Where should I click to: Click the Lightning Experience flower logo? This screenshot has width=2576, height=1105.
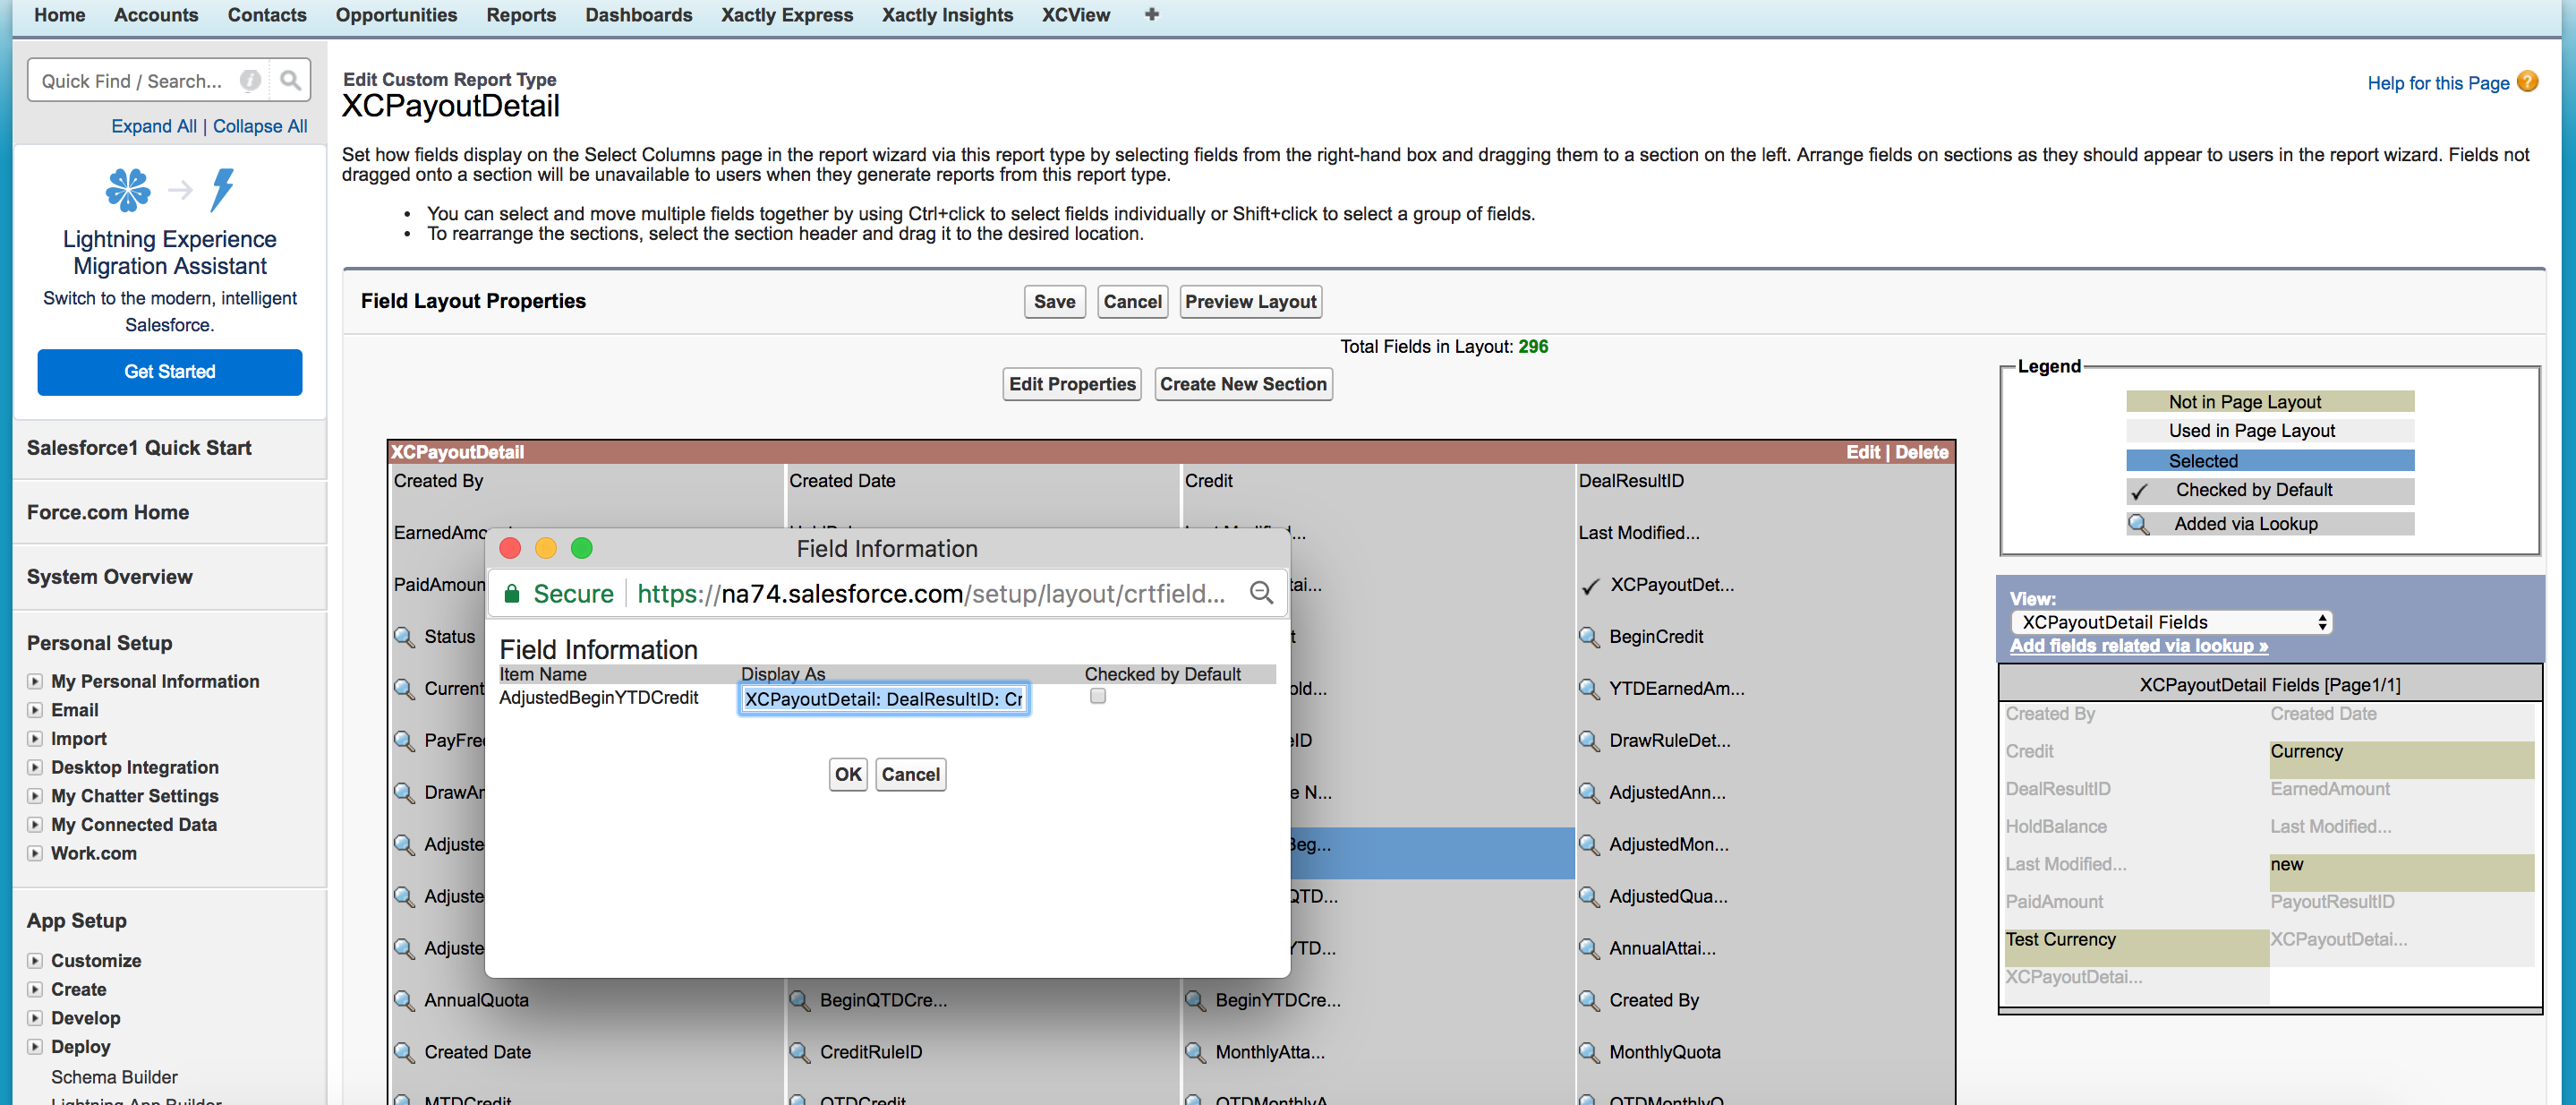(x=128, y=189)
